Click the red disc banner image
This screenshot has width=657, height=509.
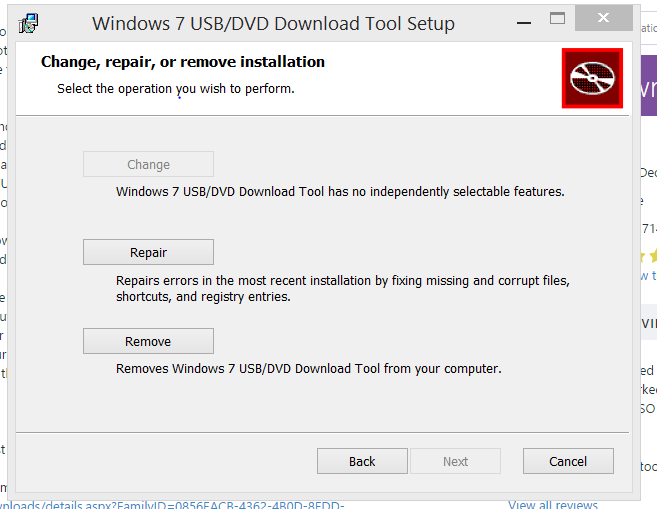click(x=592, y=78)
